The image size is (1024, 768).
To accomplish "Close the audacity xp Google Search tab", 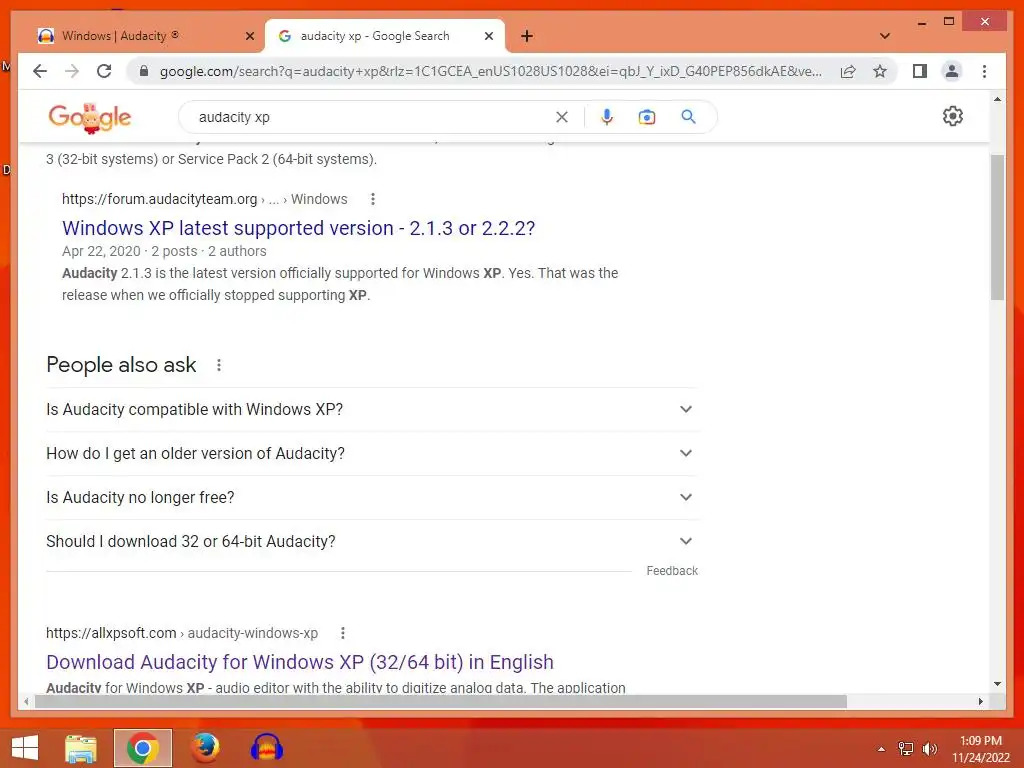I will [x=488, y=36].
